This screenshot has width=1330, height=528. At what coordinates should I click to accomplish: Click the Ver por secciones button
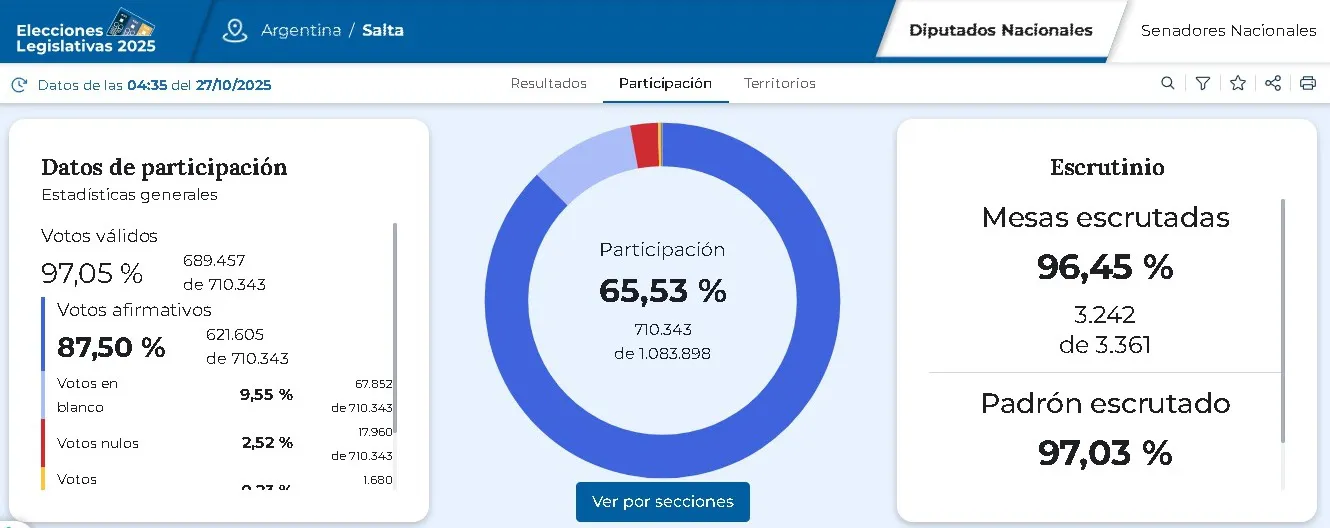[x=662, y=502]
